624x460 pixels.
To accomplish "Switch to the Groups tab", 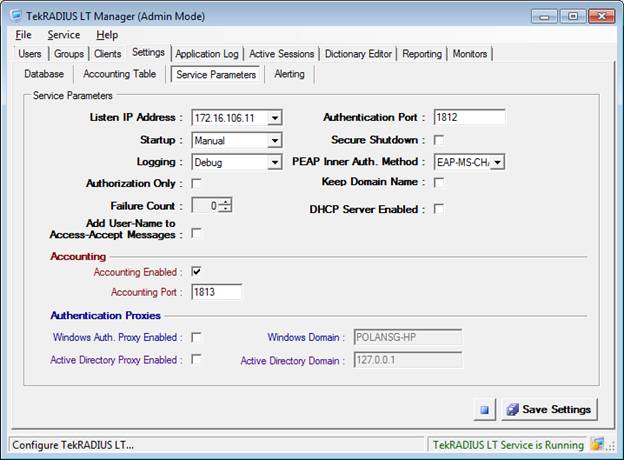I will [x=69, y=54].
